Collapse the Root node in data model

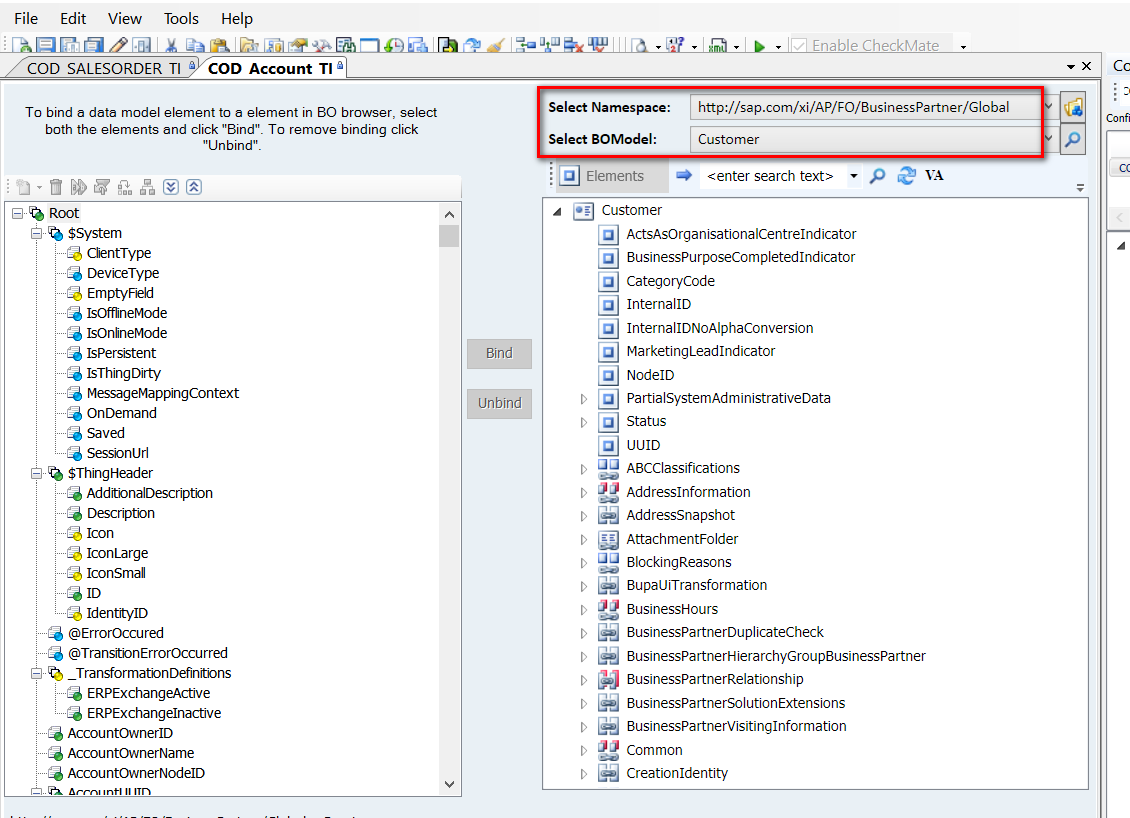17,213
